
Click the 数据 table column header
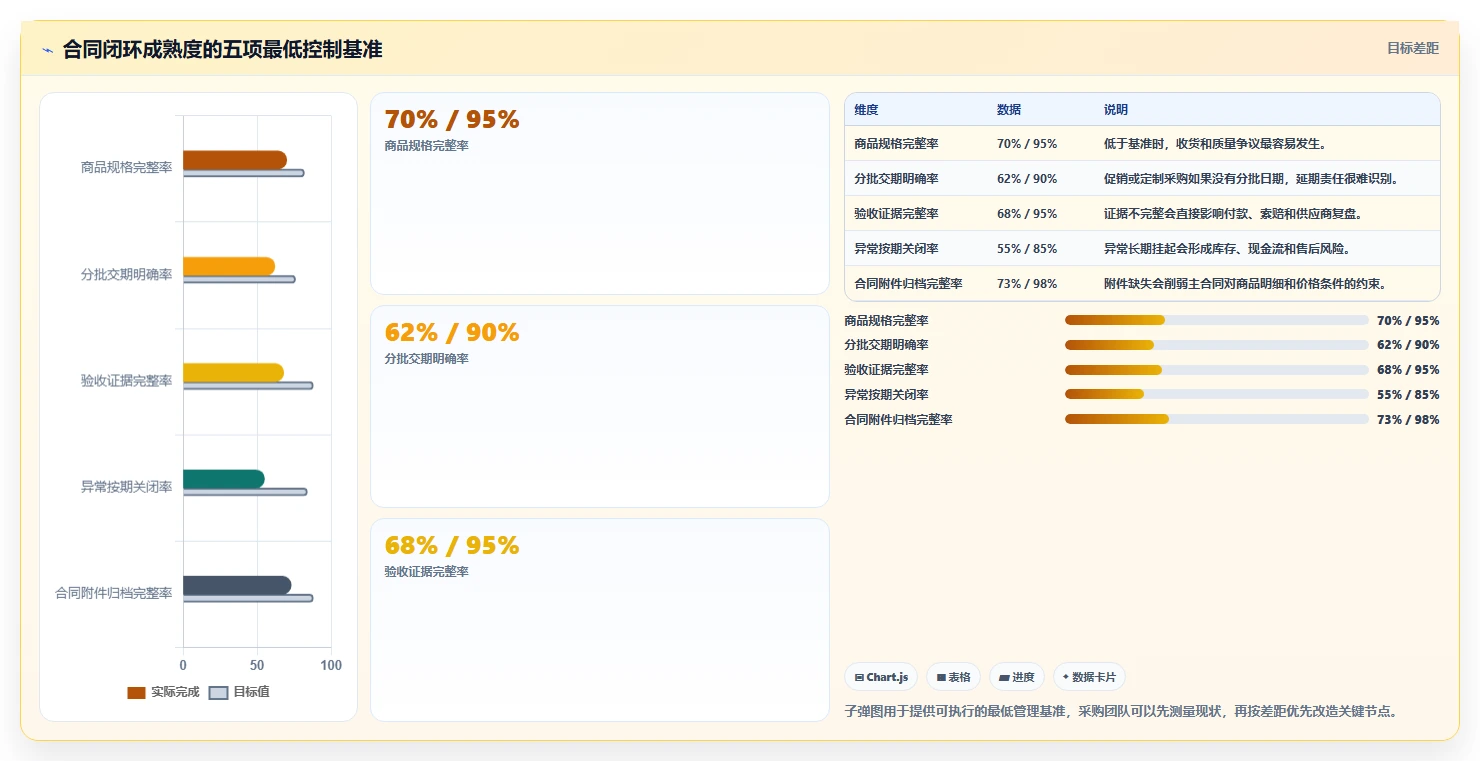point(1009,110)
